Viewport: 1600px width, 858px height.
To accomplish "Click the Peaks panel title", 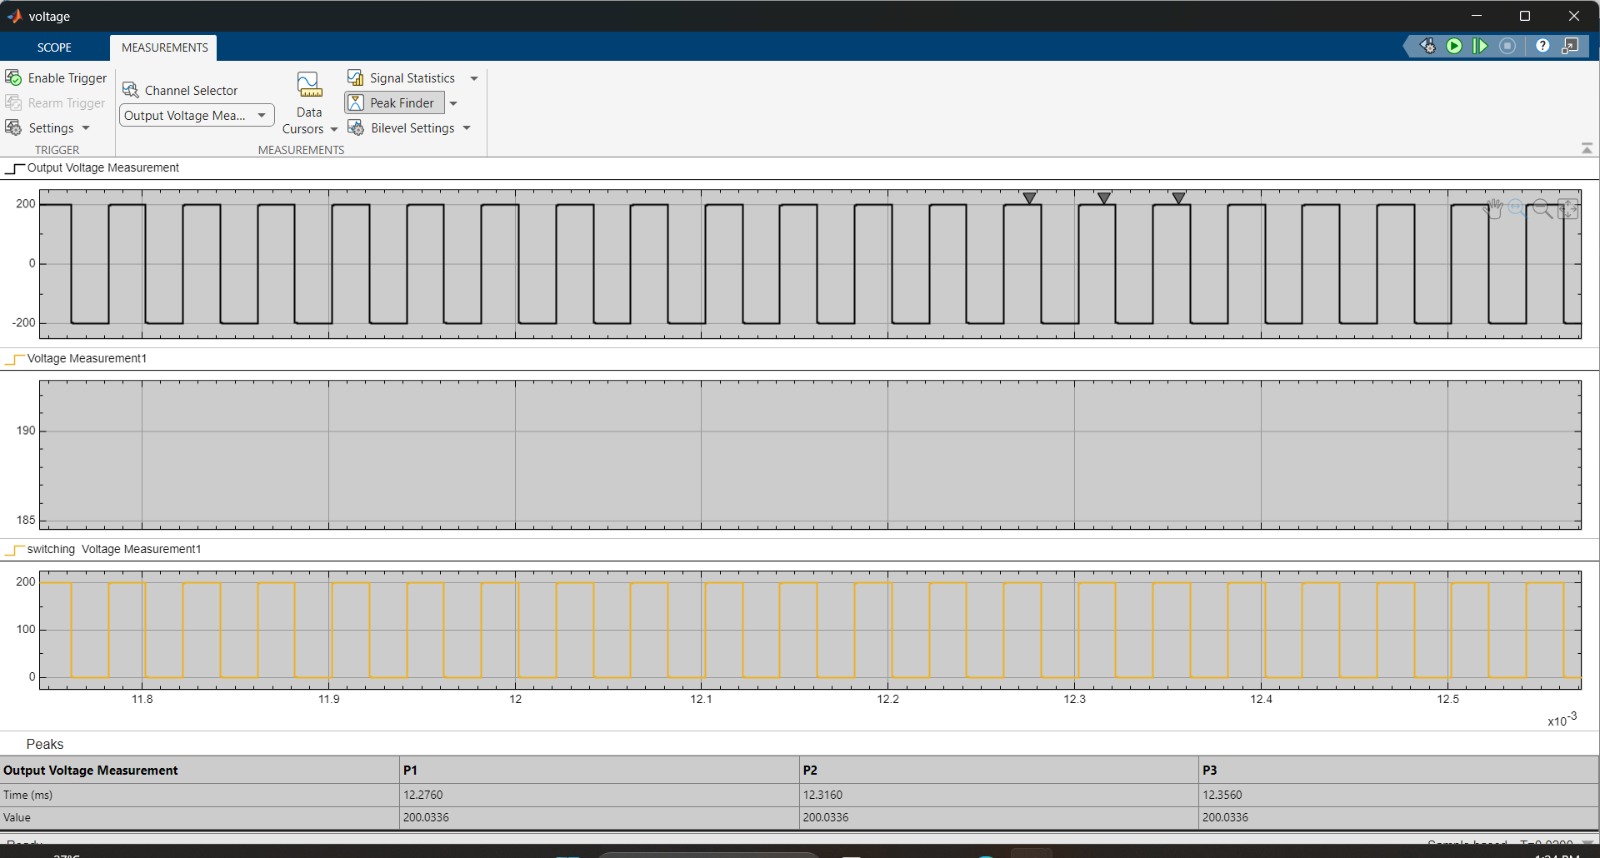I will (45, 744).
